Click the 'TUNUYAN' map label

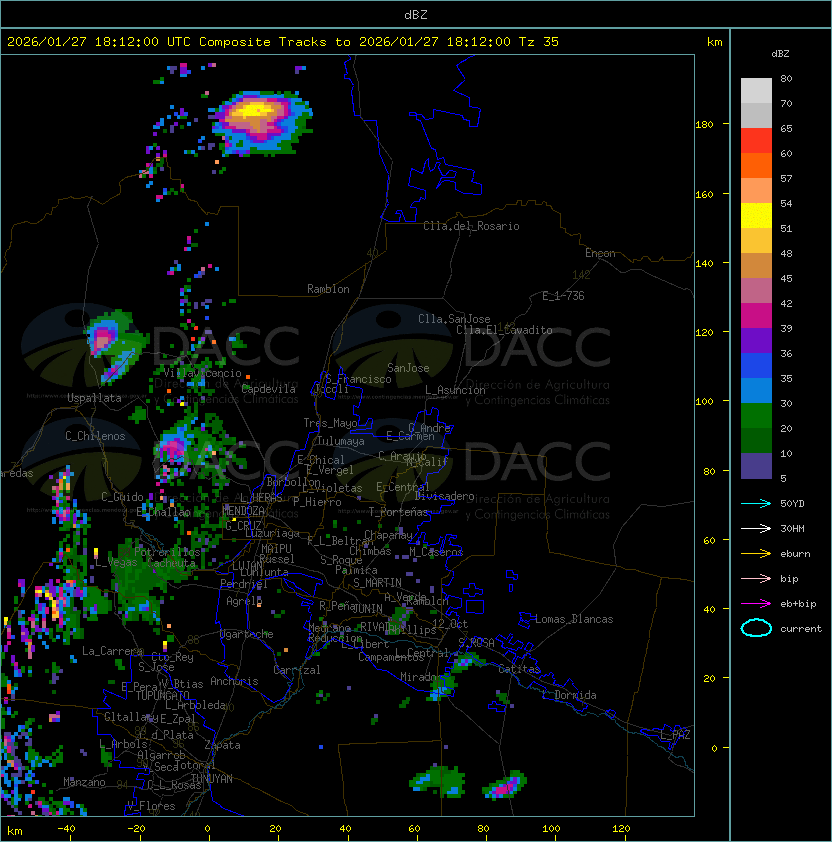coord(212,779)
